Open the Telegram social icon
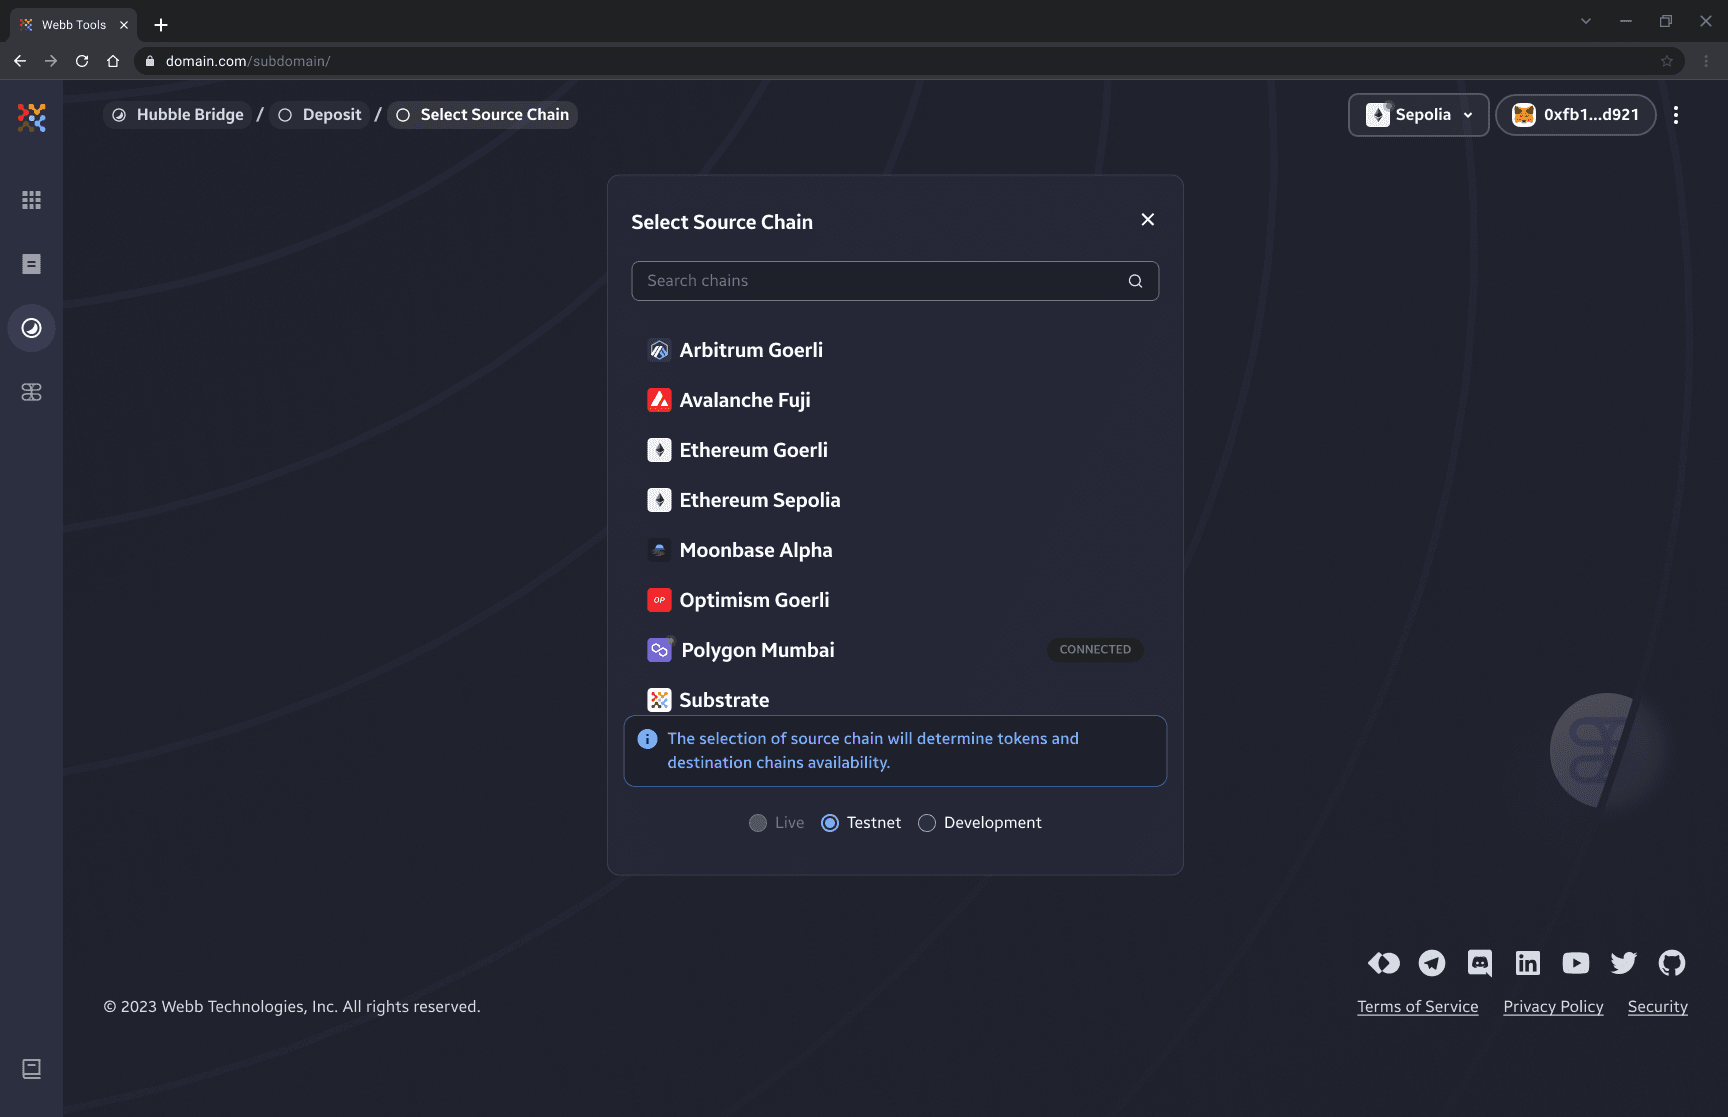The image size is (1728, 1117). coord(1432,963)
